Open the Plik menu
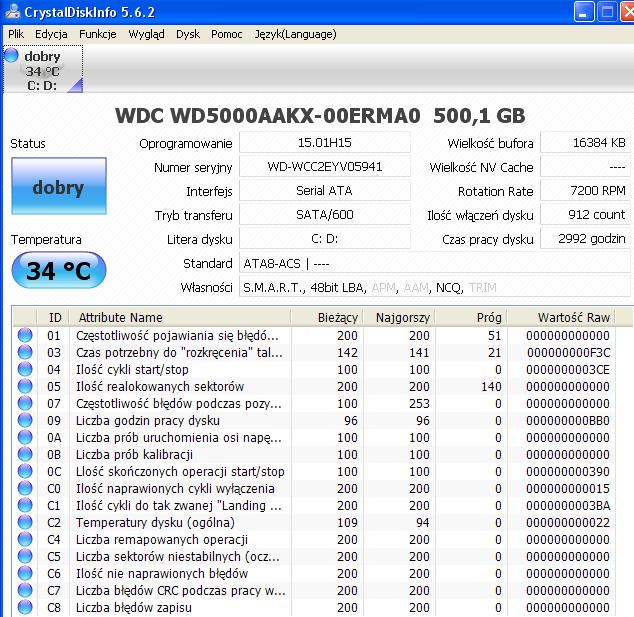Viewport: 634px width, 617px height. tap(16, 34)
